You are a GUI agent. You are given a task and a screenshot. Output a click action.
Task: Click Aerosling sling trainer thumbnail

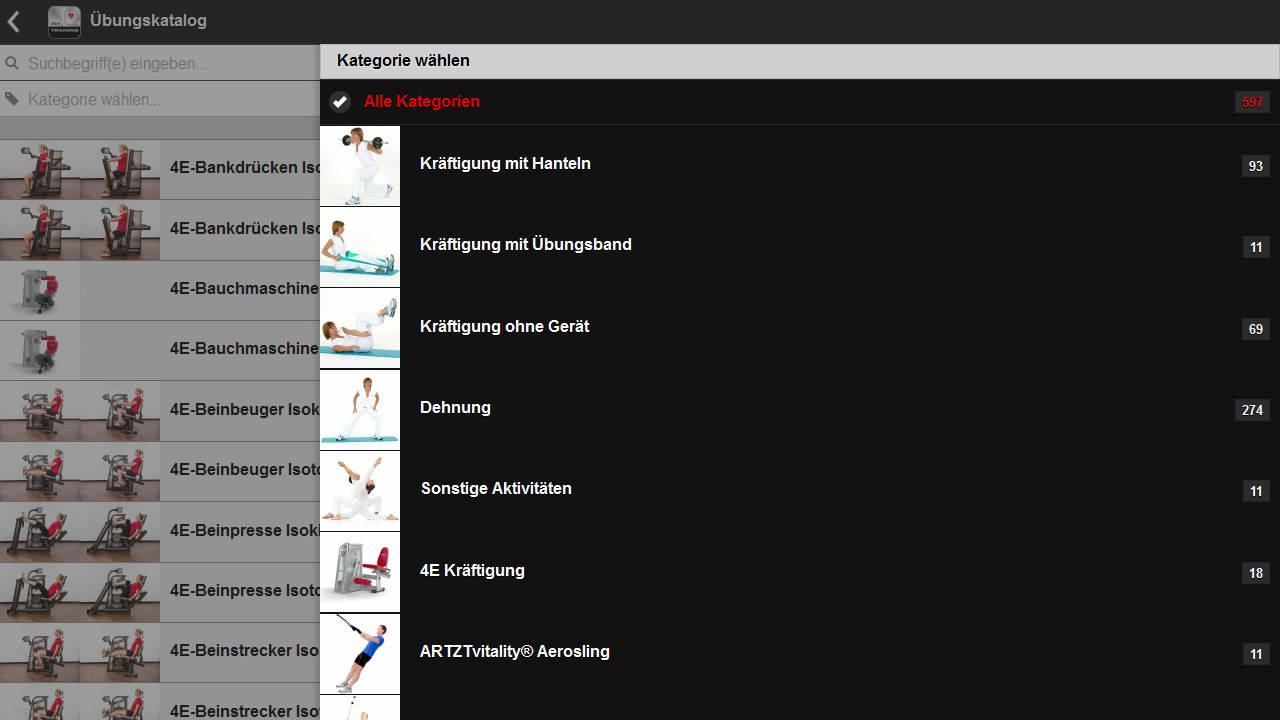click(360, 654)
